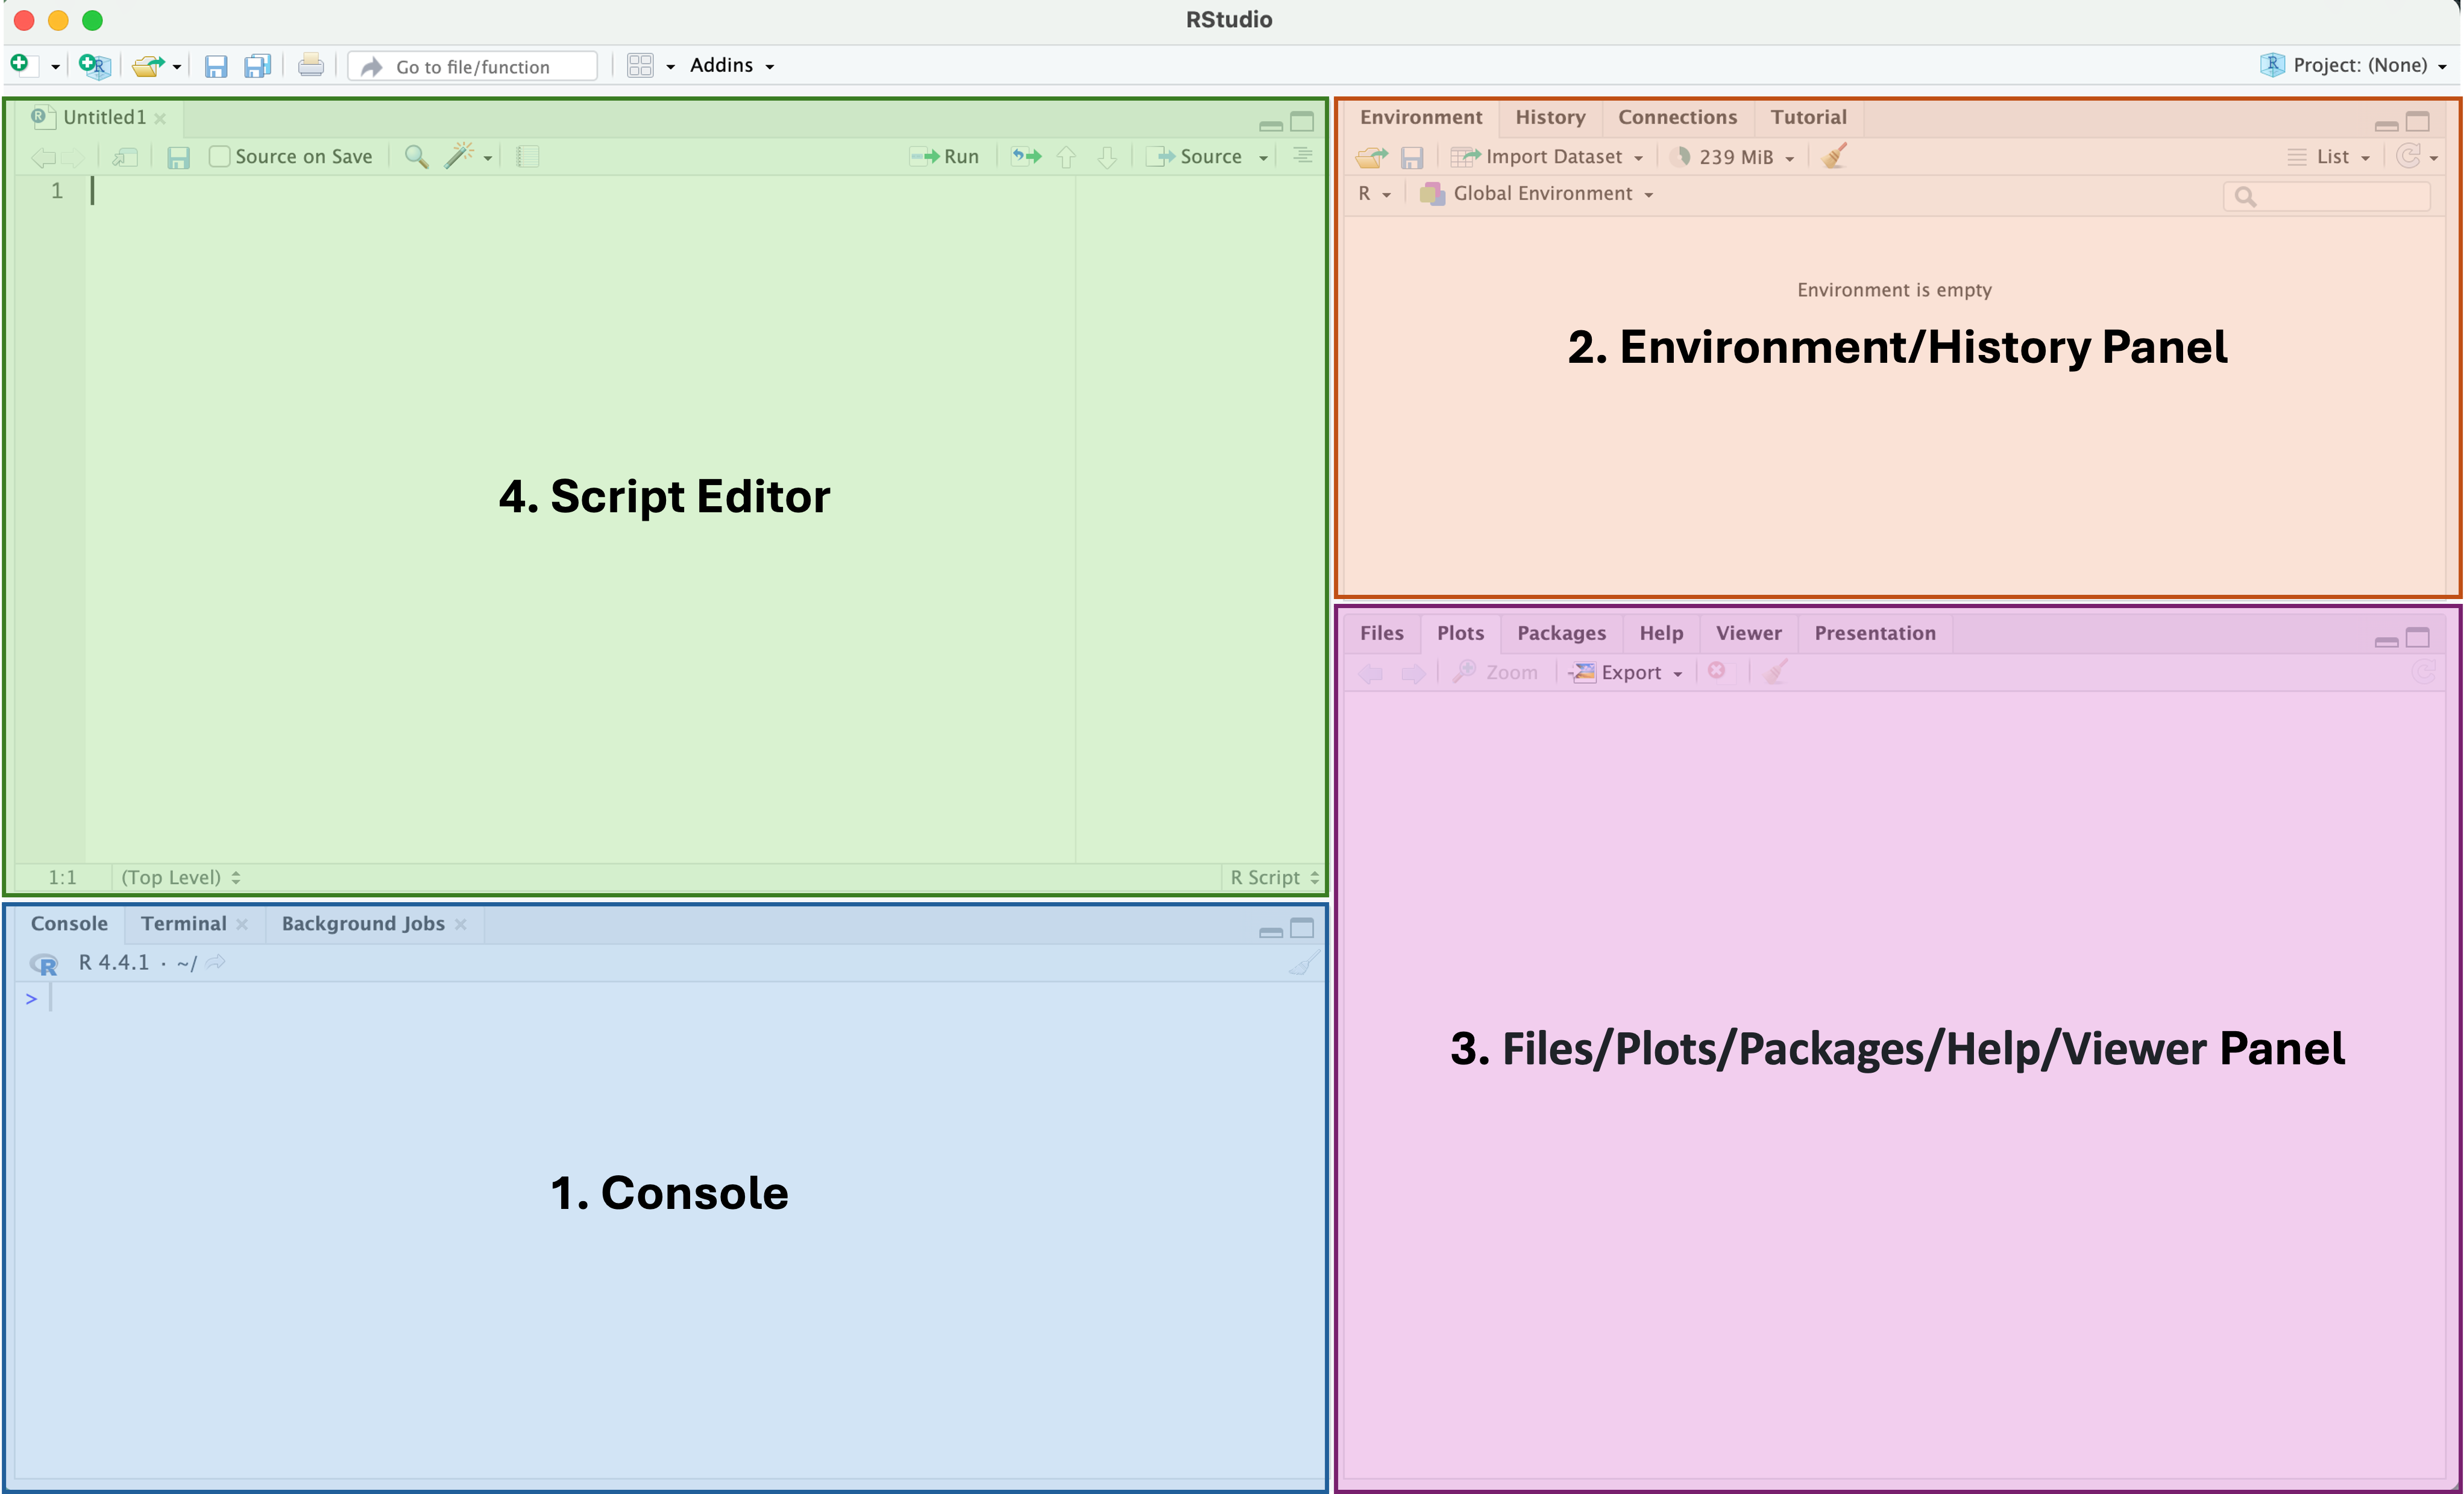Image resolution: width=2464 pixels, height=1494 pixels.
Task: Close the Untitled1 tab
Action: [160, 118]
